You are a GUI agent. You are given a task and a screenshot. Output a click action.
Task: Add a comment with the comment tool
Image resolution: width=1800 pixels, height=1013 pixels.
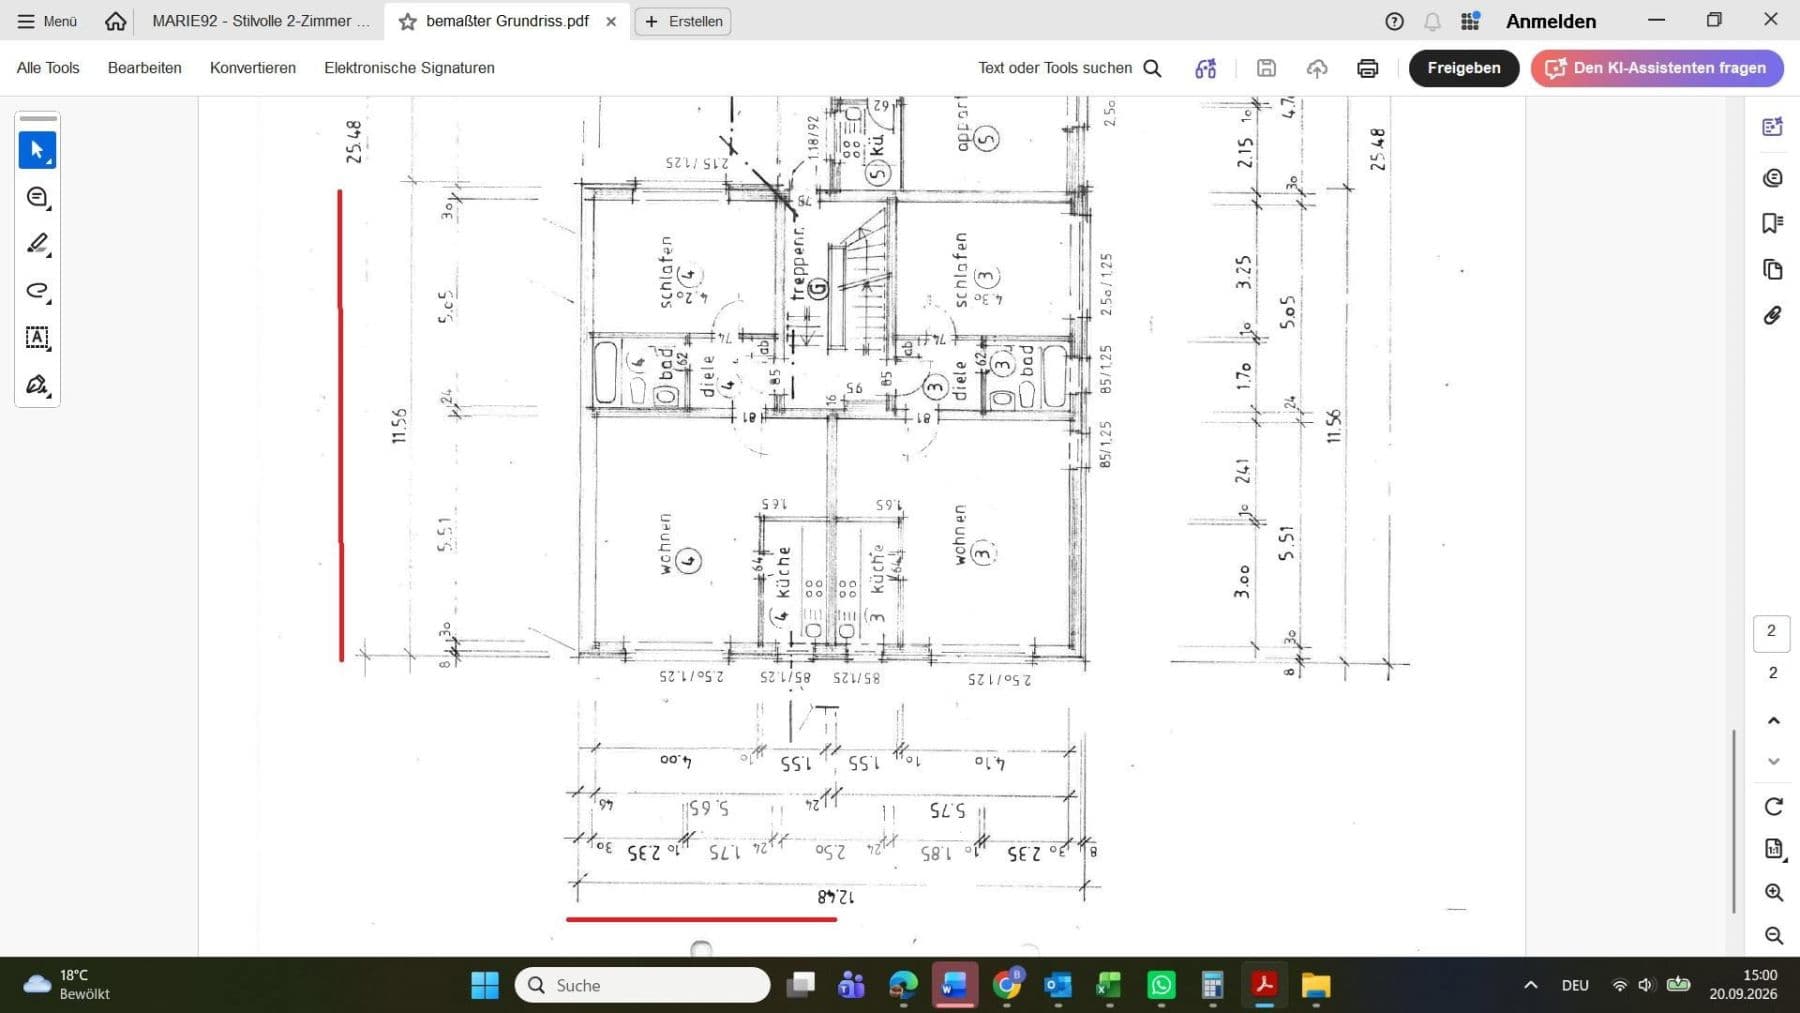click(x=37, y=197)
